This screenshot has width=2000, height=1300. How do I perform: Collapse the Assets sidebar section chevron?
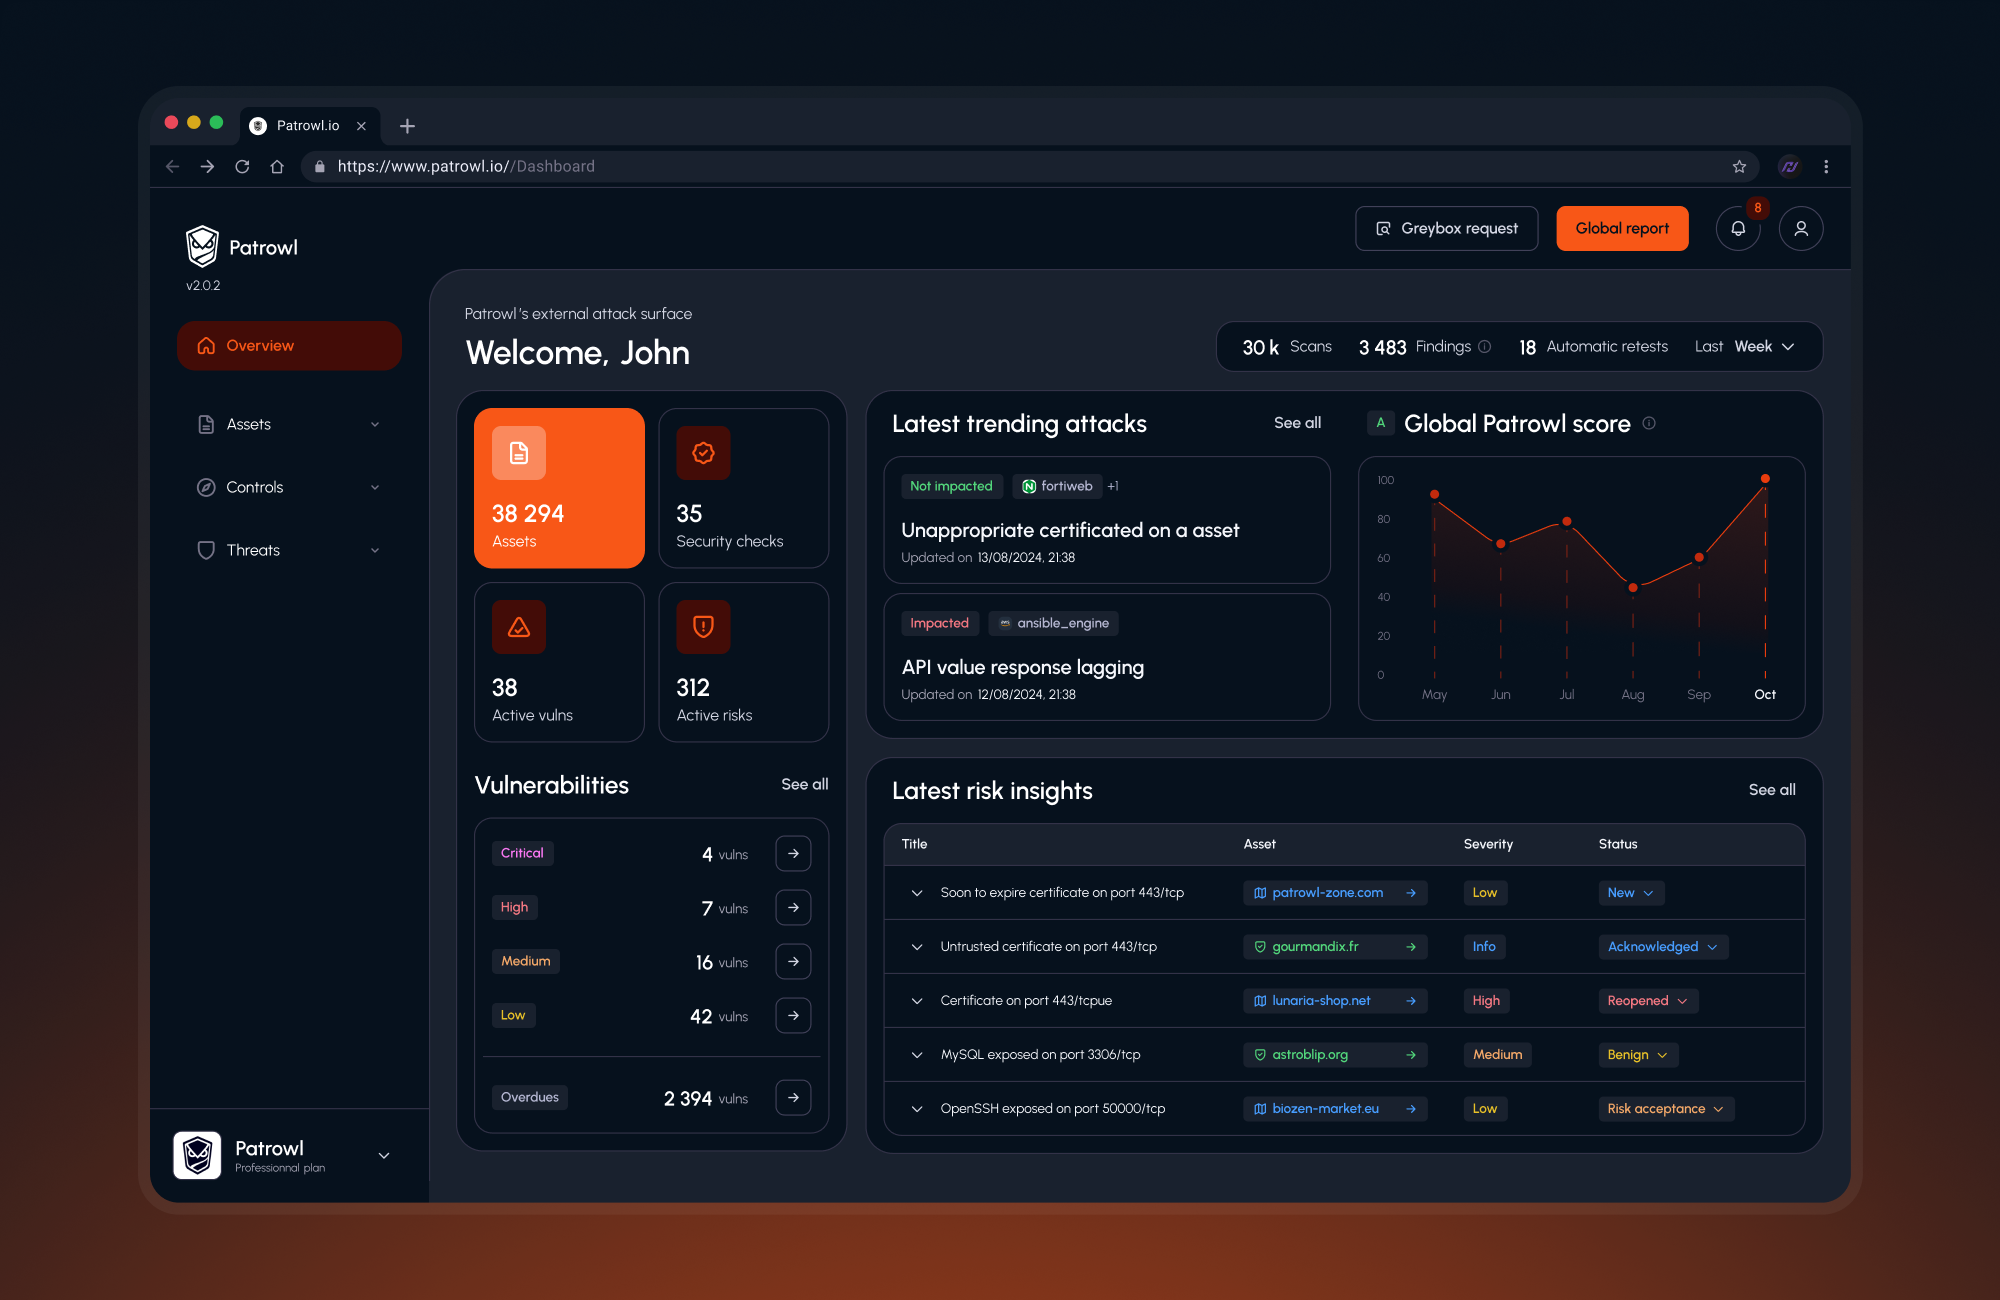pyautogui.click(x=375, y=424)
